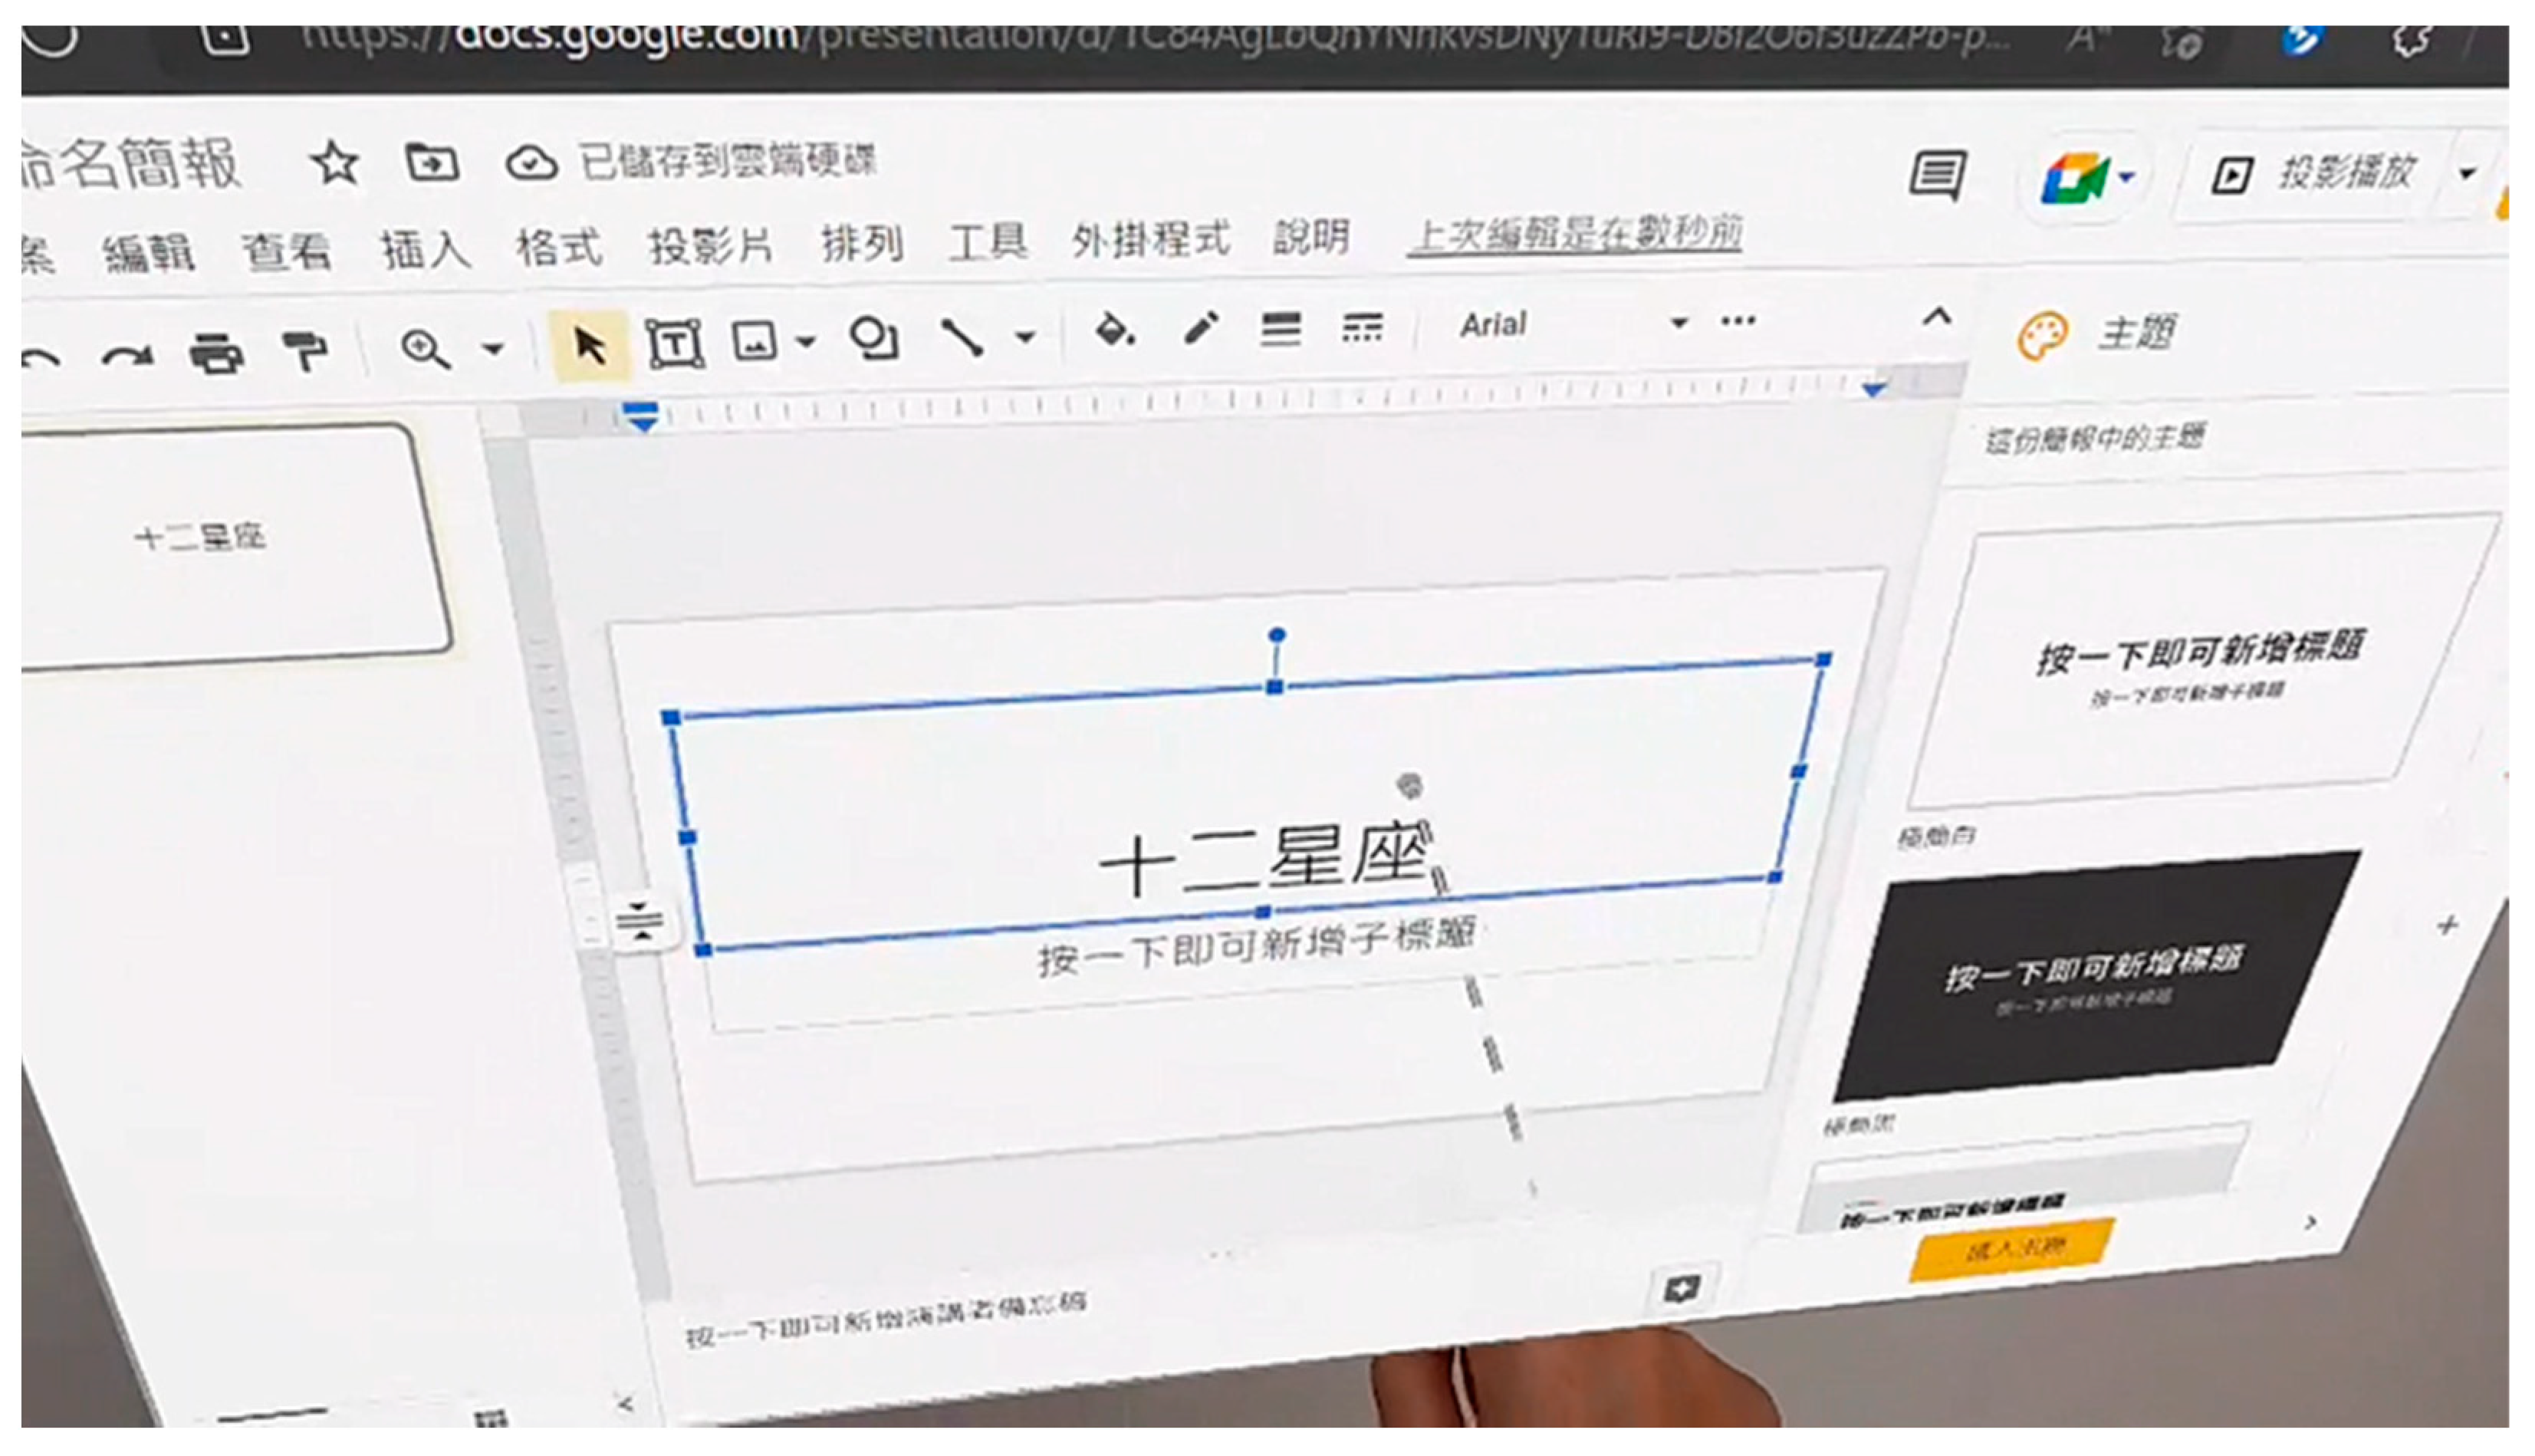
Task: Collapse the menus with up chevron
Action: [1937, 318]
